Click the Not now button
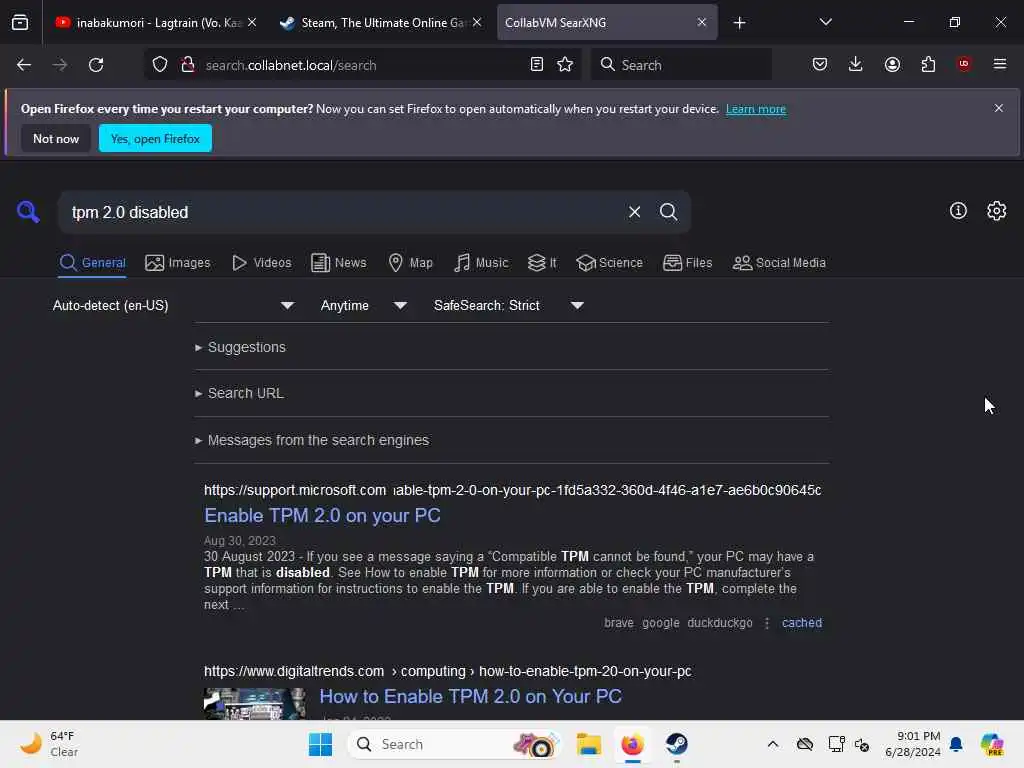Viewport: 1024px width, 768px height. 56,138
